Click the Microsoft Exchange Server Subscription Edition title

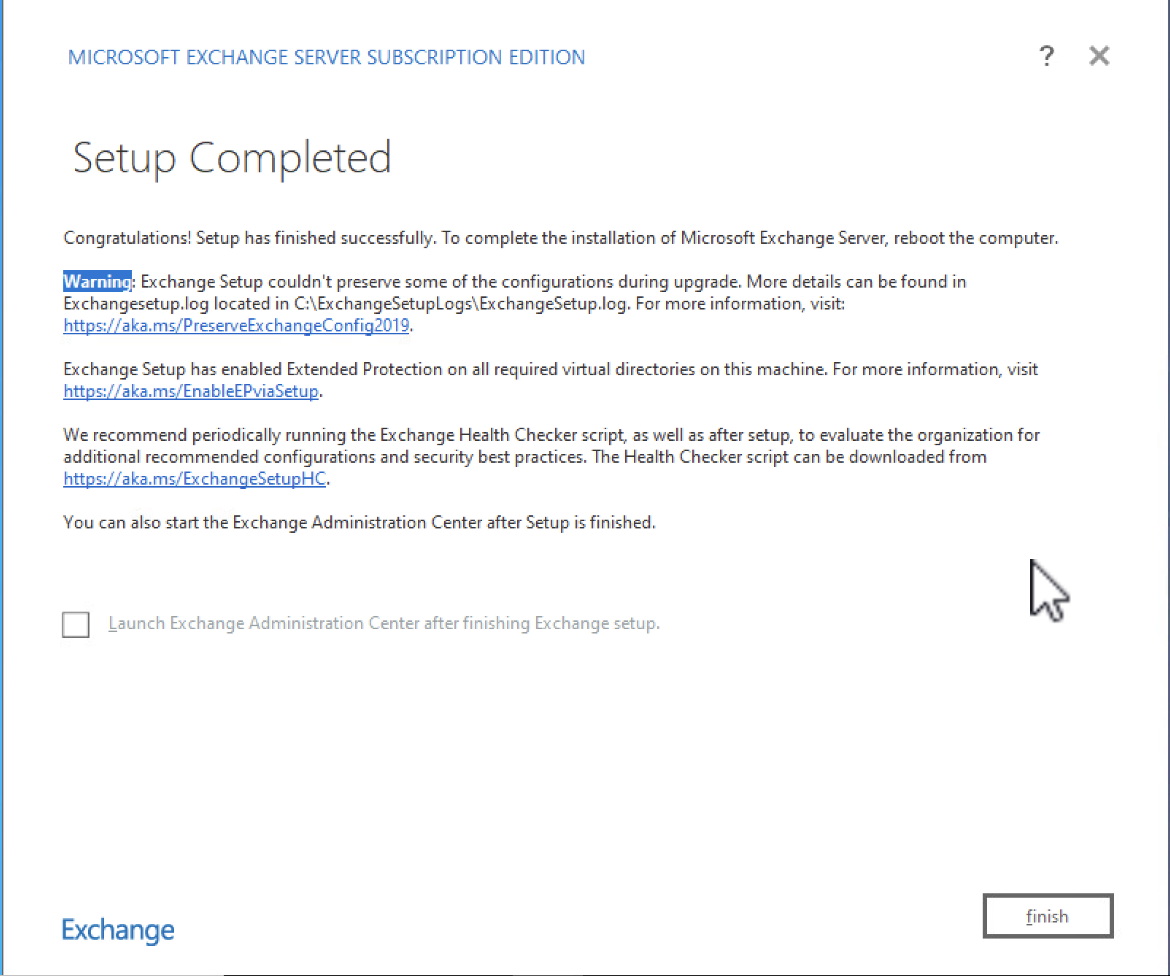tap(326, 57)
